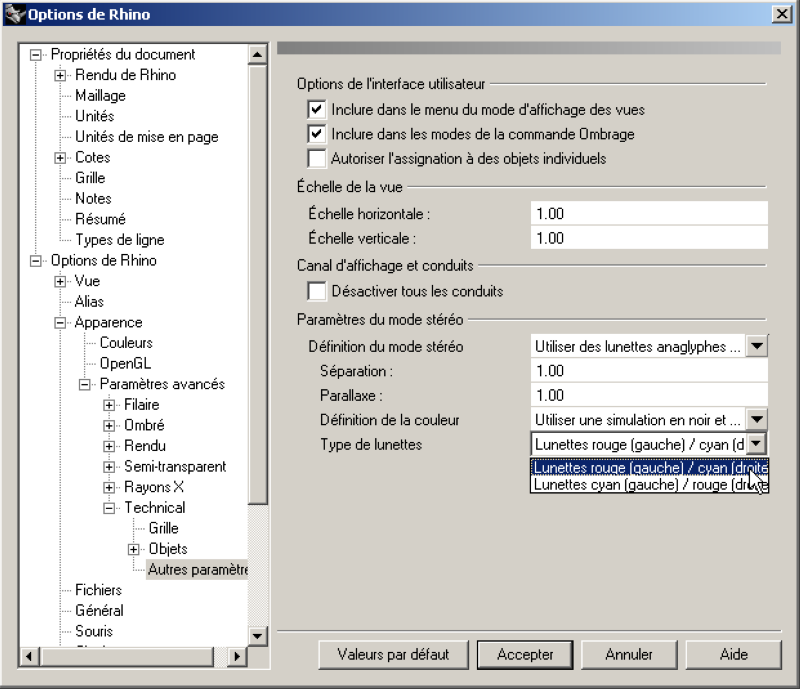The image size is (800, 689).
Task: Select 'Général' in the options tree
Action: [99, 610]
